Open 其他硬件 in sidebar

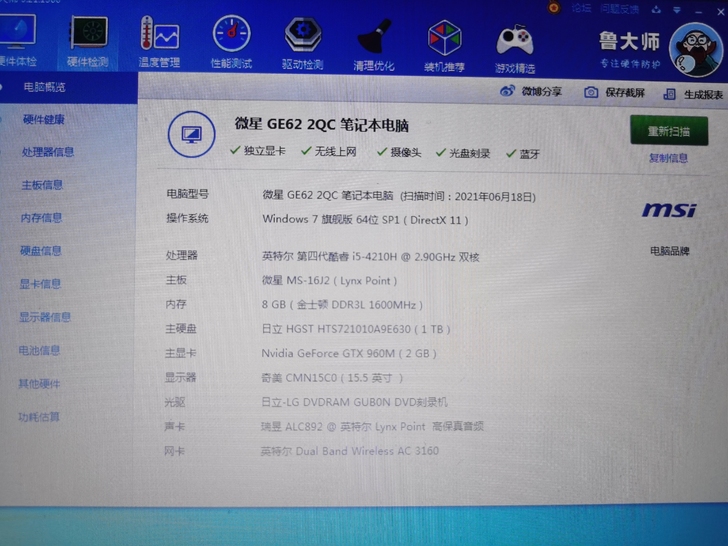point(39,384)
